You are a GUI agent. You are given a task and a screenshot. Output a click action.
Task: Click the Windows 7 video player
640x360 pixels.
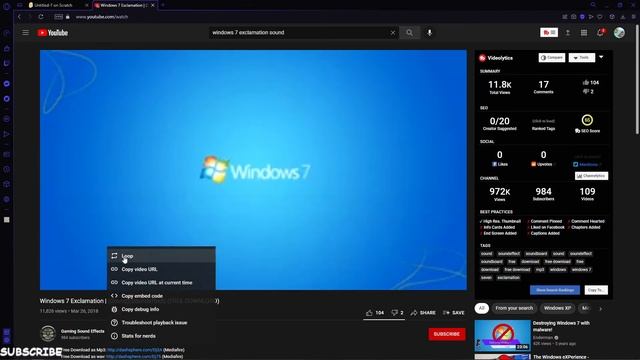pos(253,170)
